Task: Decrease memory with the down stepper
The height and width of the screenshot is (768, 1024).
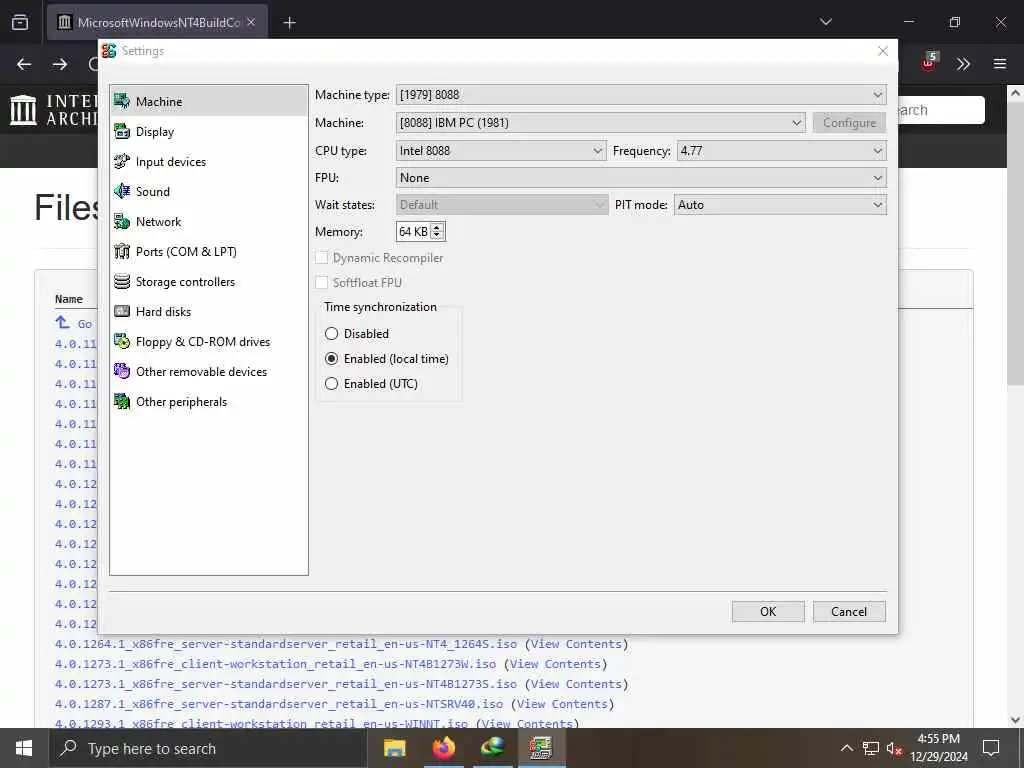Action: [x=438, y=236]
